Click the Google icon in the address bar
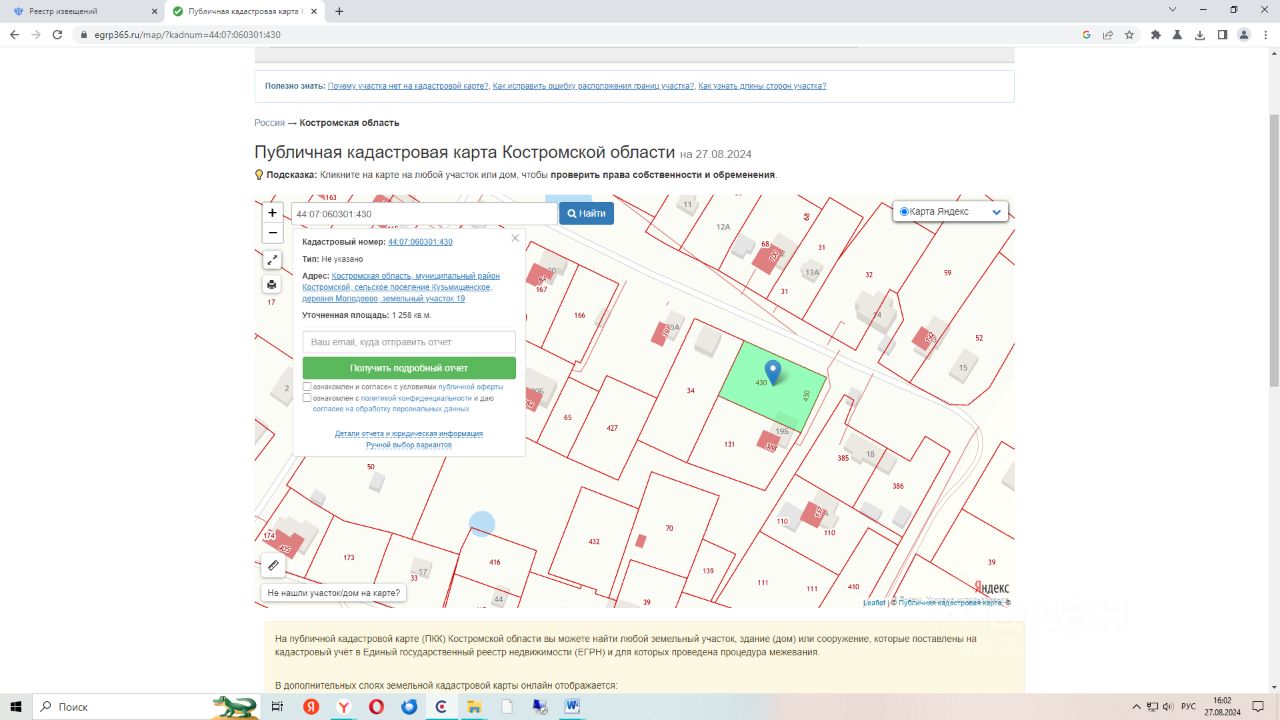Screen dimensions: 1280x720 click(x=1086, y=34)
